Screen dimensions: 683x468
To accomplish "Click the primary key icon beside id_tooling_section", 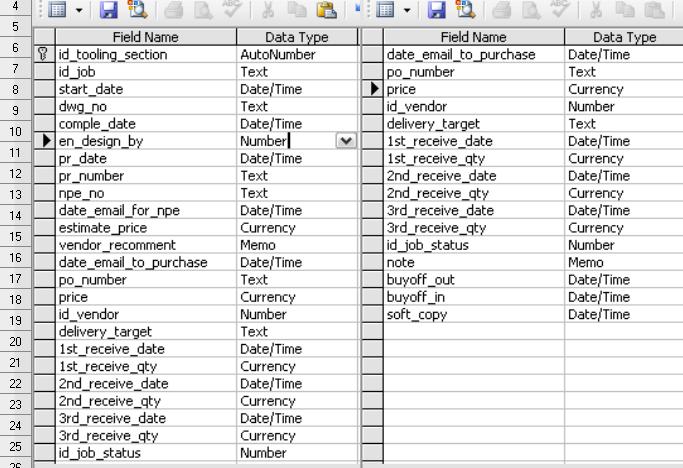I will [43, 54].
